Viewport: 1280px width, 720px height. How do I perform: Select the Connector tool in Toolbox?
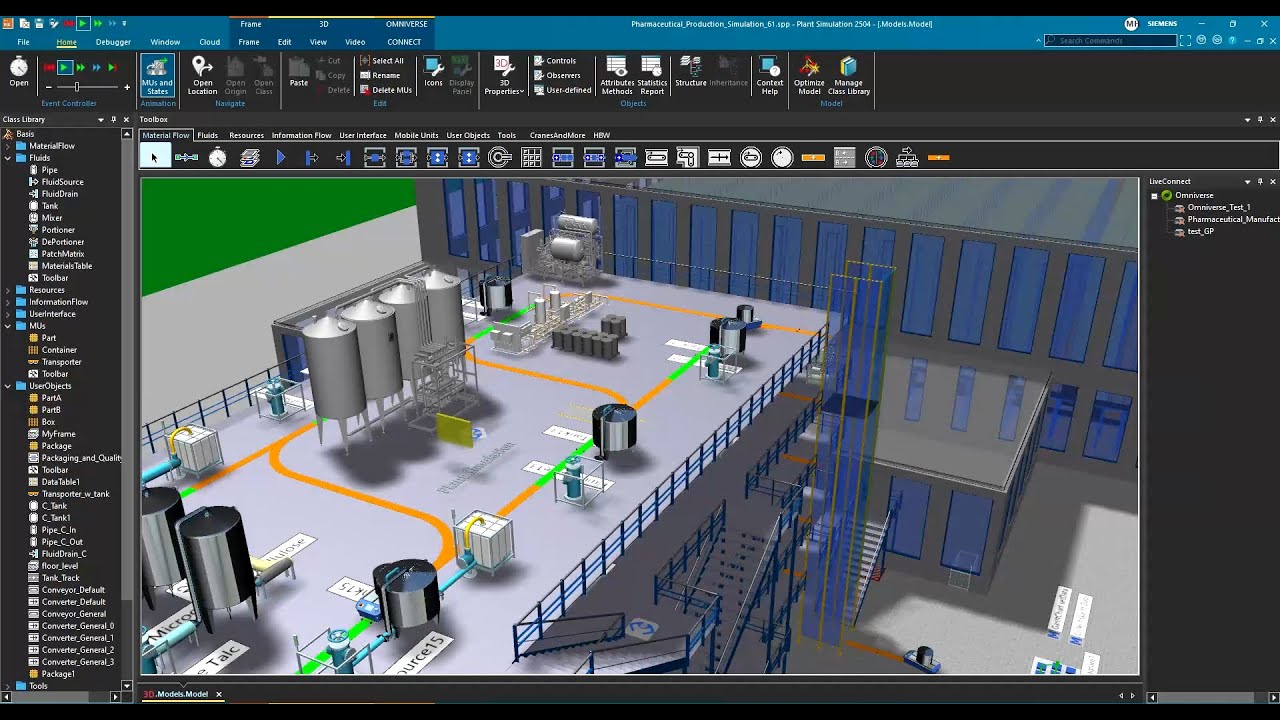click(x=186, y=157)
